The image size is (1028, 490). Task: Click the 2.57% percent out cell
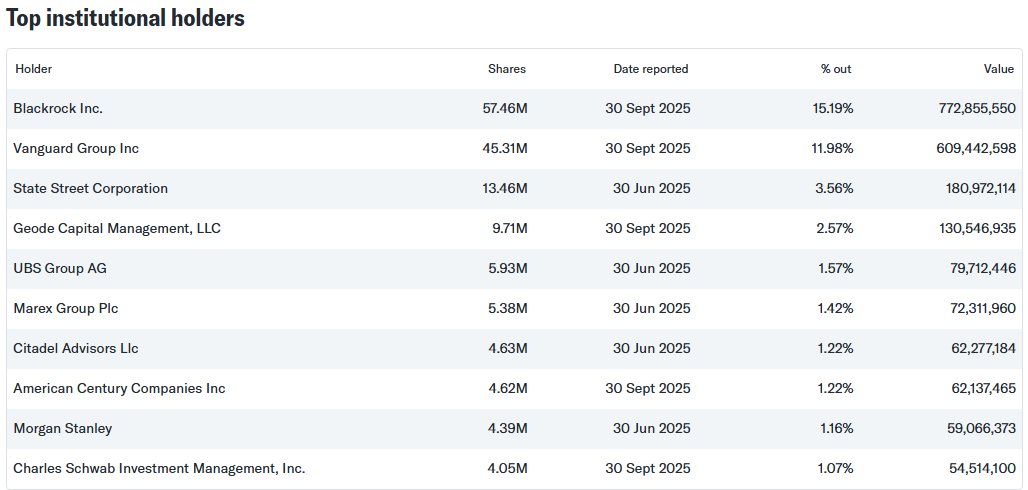coord(836,229)
